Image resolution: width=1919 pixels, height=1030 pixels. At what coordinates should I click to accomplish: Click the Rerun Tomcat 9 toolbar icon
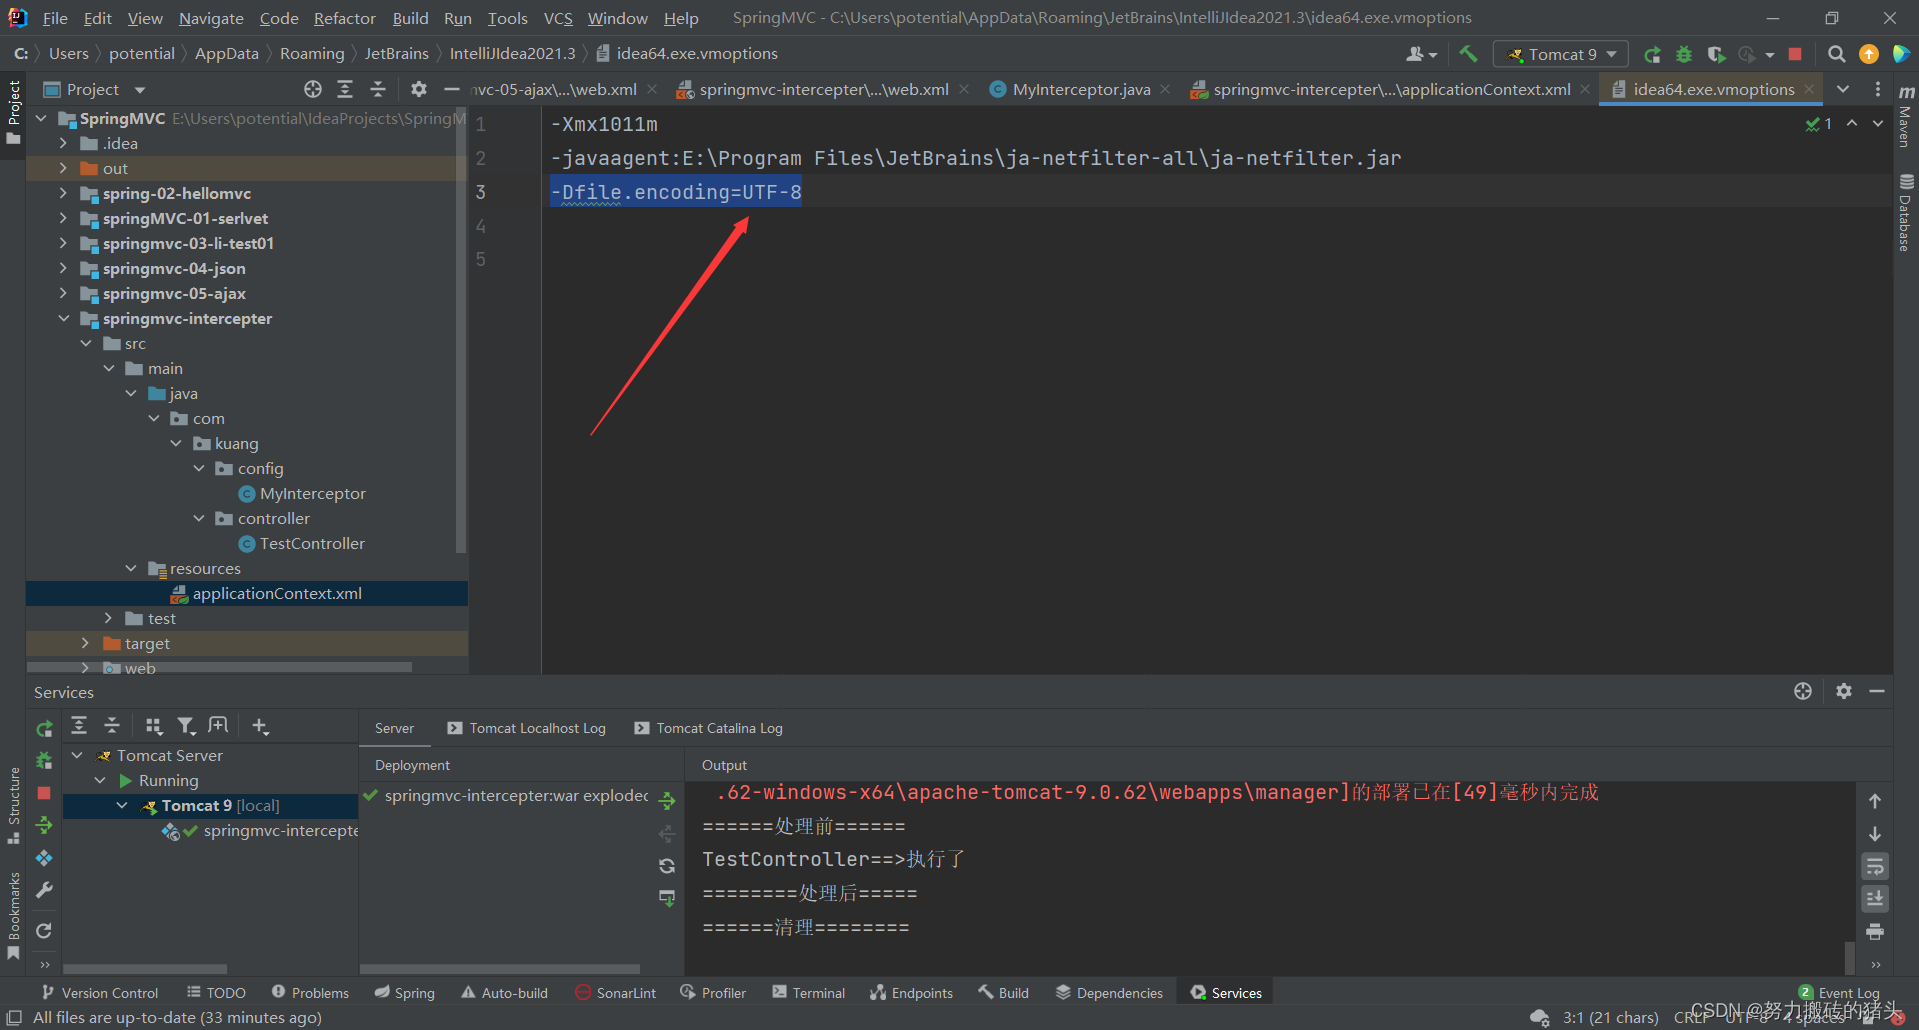tap(1652, 54)
